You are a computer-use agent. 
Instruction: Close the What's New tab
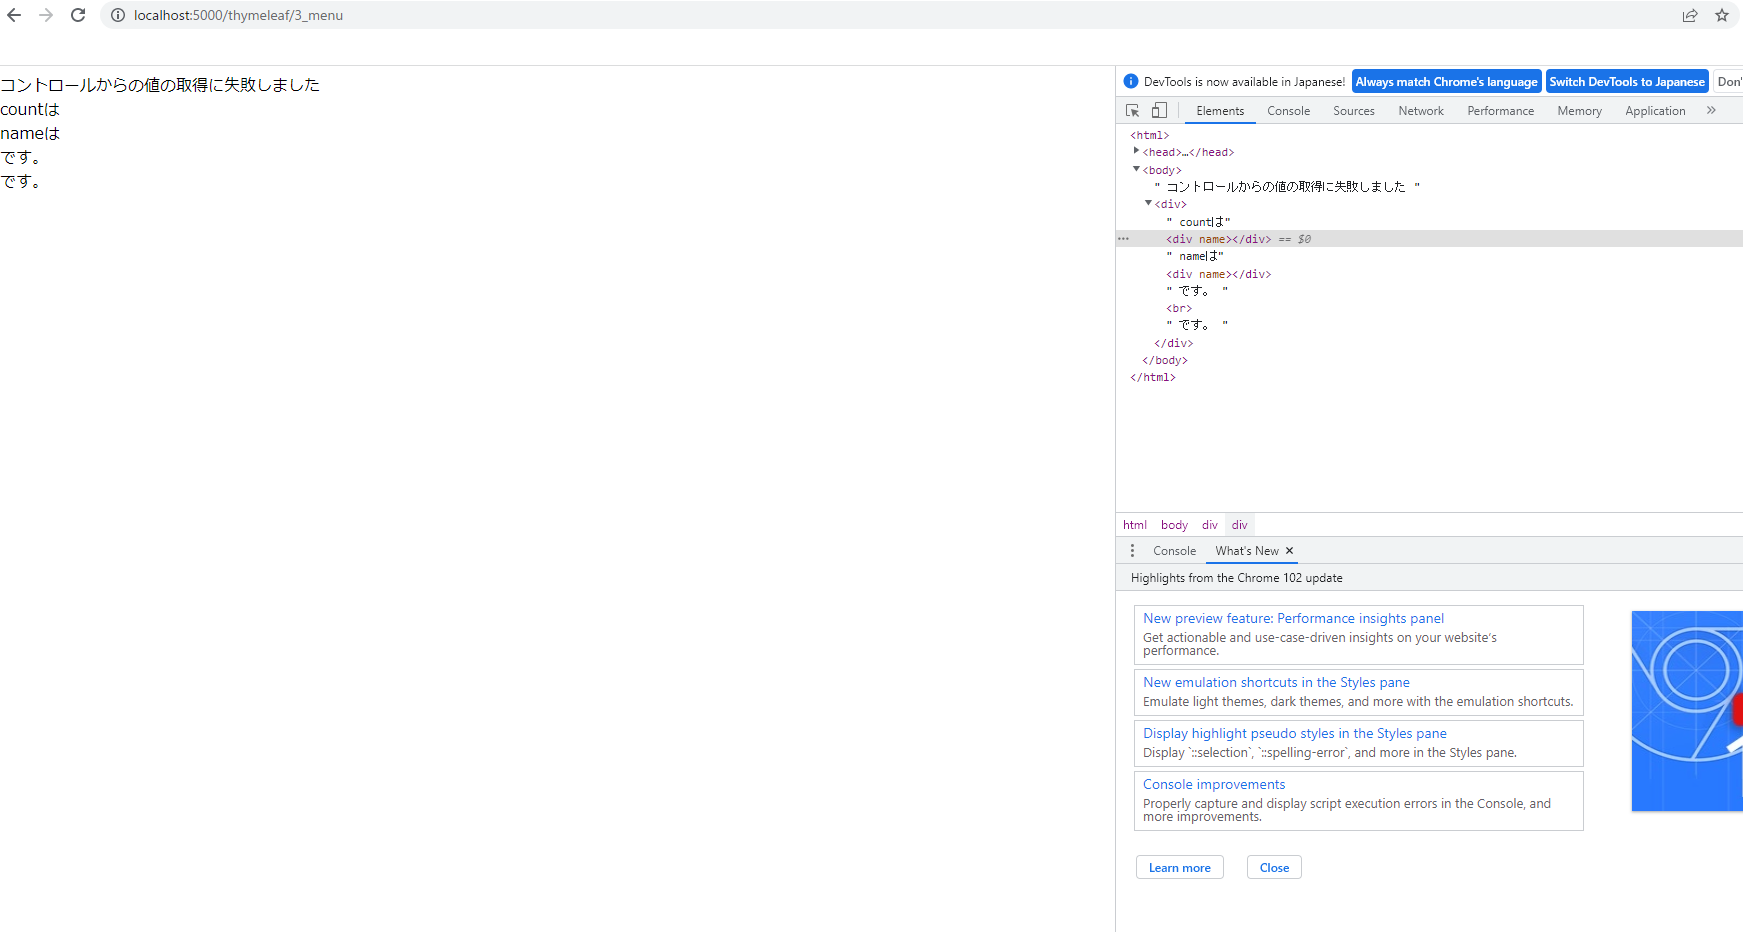click(1290, 550)
